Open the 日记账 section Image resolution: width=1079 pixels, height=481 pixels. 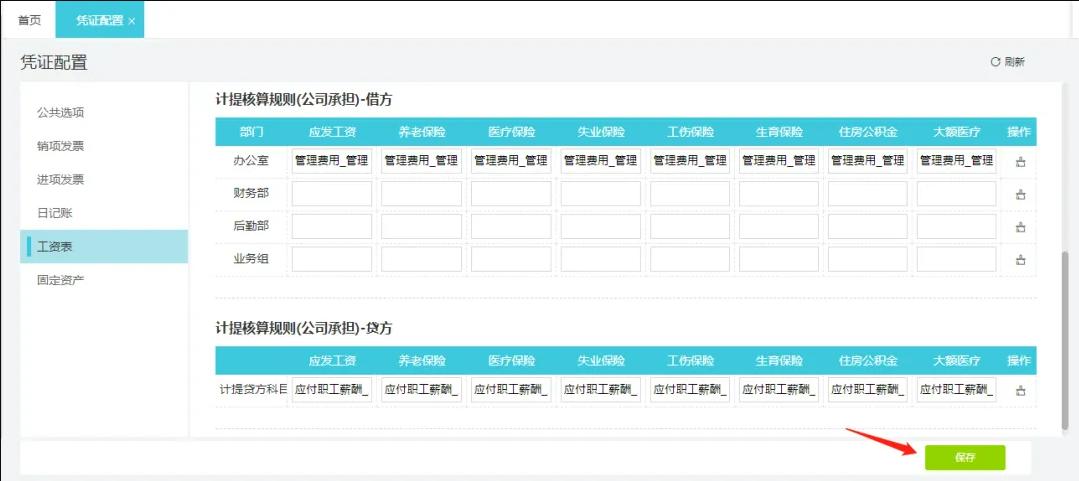pyautogui.click(x=54, y=213)
